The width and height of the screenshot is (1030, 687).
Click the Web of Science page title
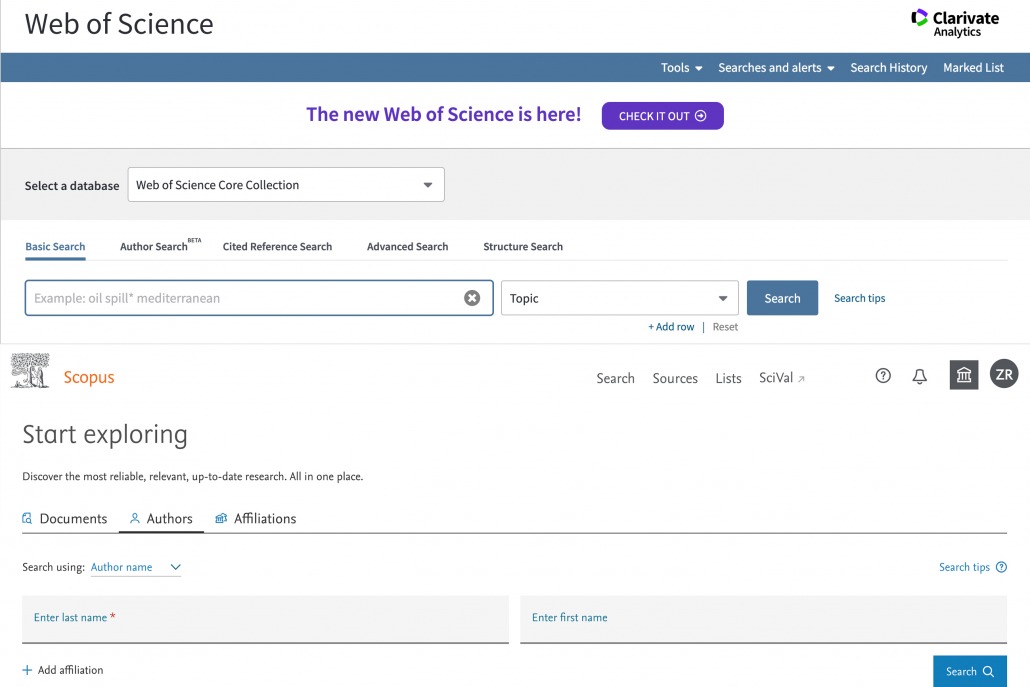click(x=119, y=24)
